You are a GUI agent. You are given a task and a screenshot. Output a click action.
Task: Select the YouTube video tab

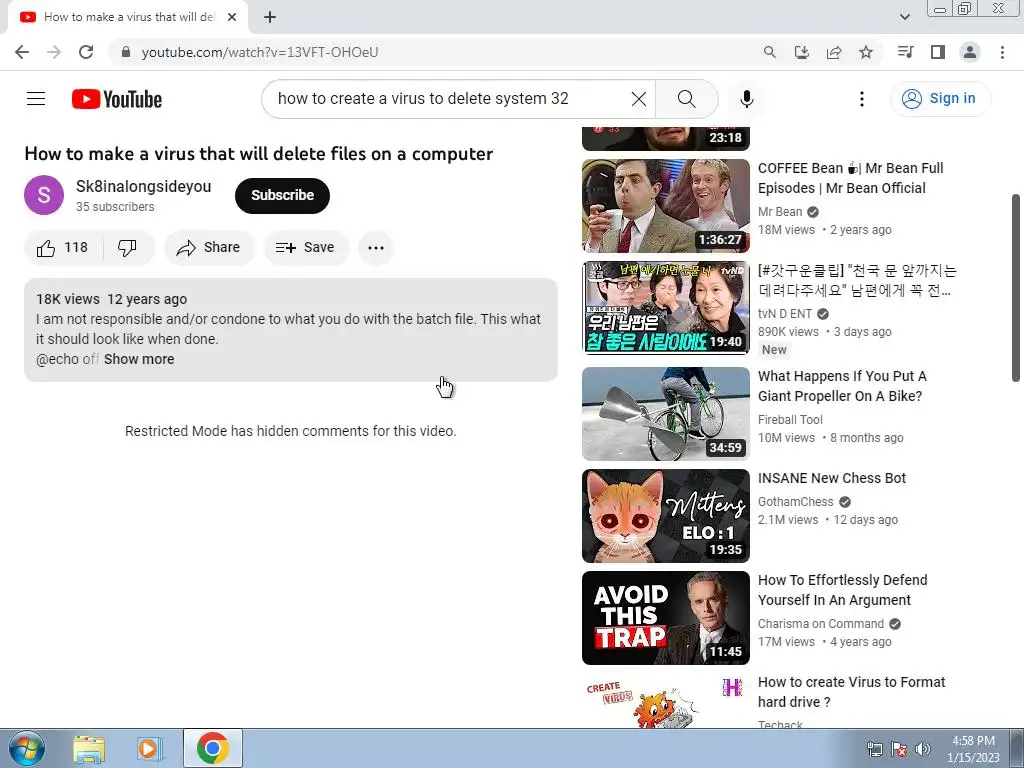127,17
